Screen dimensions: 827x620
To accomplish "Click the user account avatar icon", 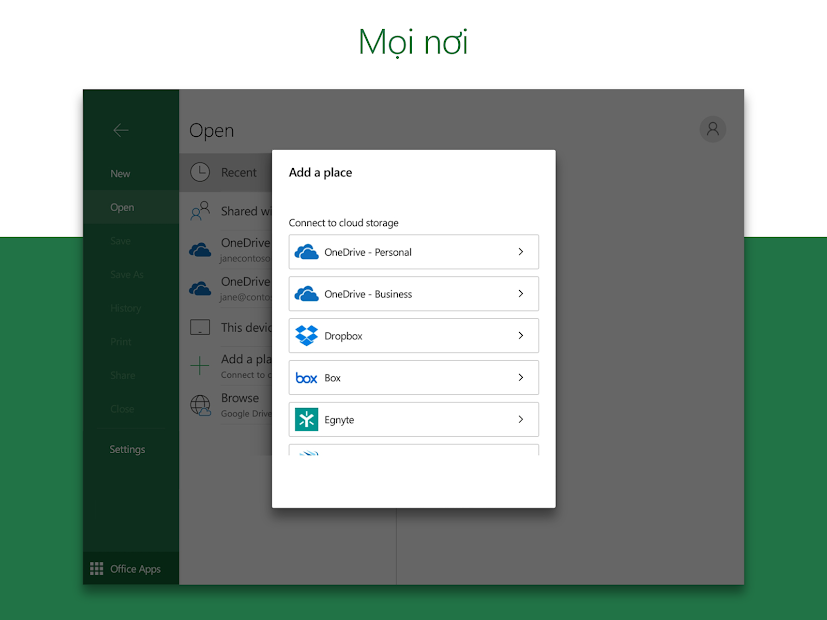I will [712, 129].
